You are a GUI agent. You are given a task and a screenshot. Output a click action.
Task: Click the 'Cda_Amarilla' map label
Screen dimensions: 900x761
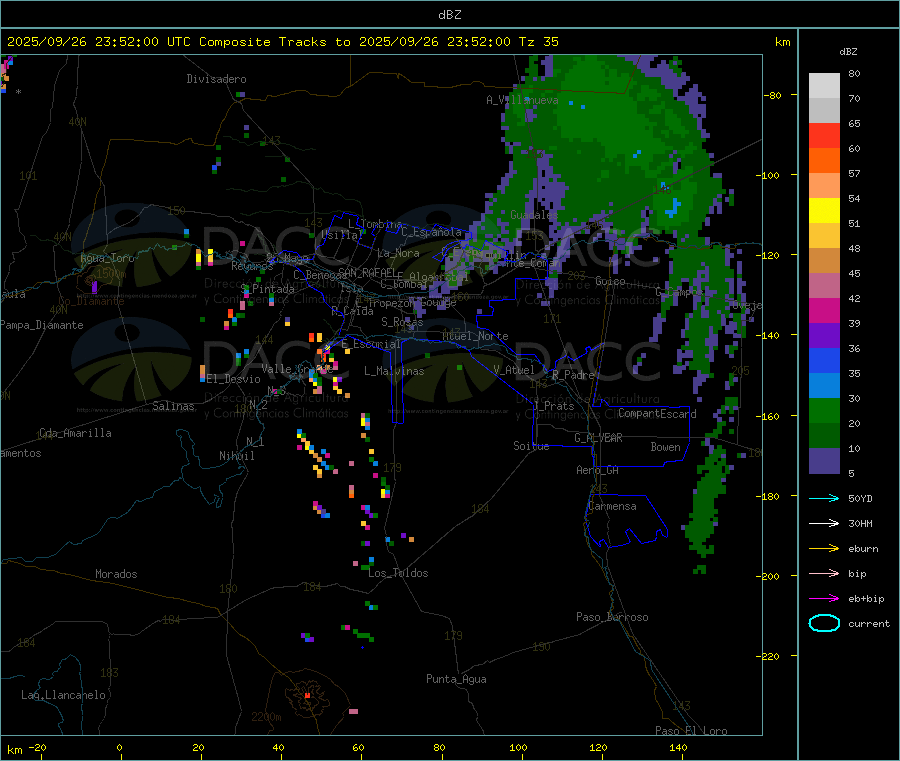[x=75, y=433]
